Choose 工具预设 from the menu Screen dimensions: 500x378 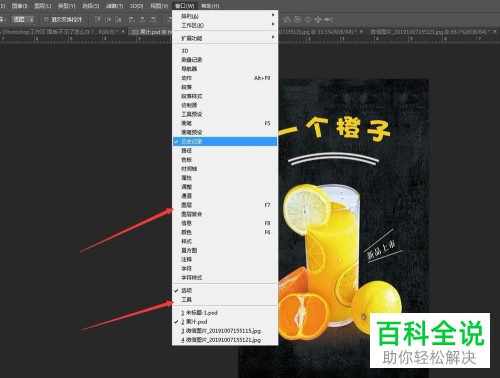click(225, 114)
